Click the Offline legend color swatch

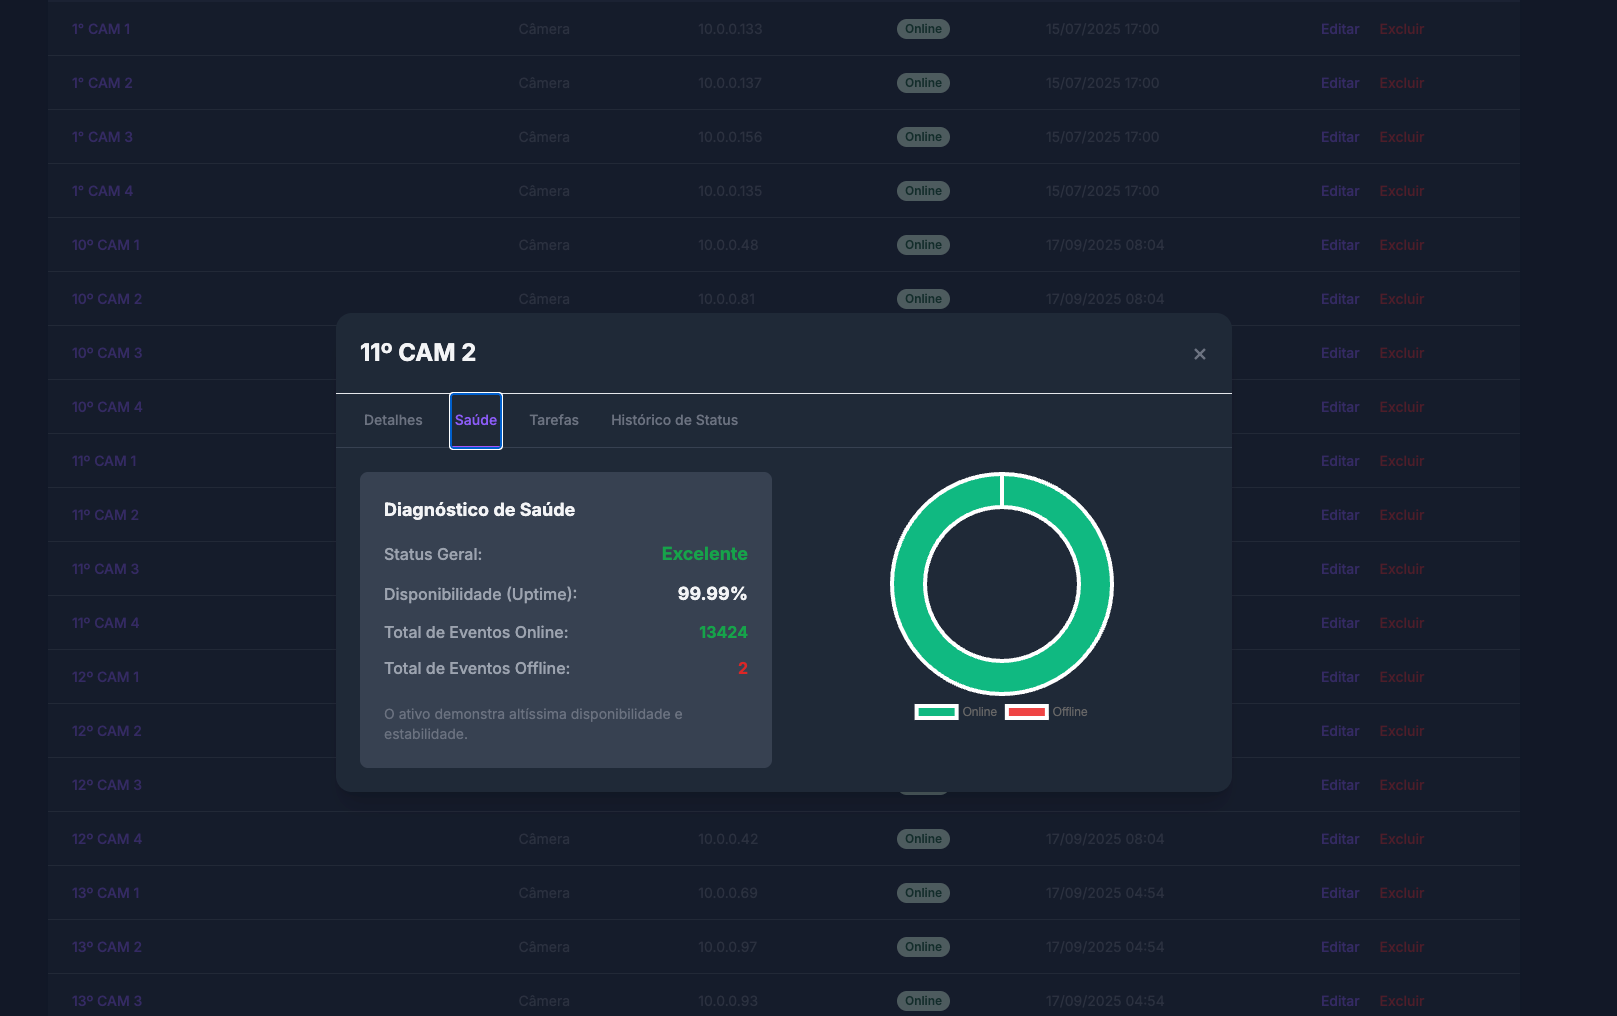pos(1027,711)
